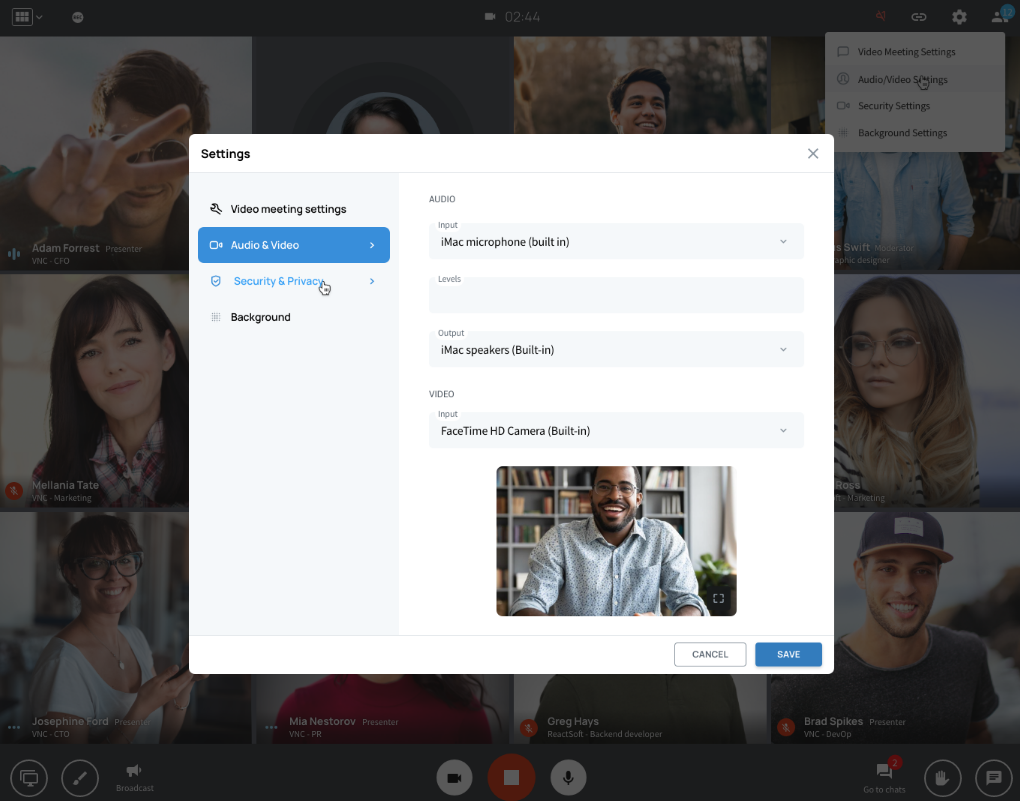
Task: Click the camera preview thumbnail
Action: (616, 541)
